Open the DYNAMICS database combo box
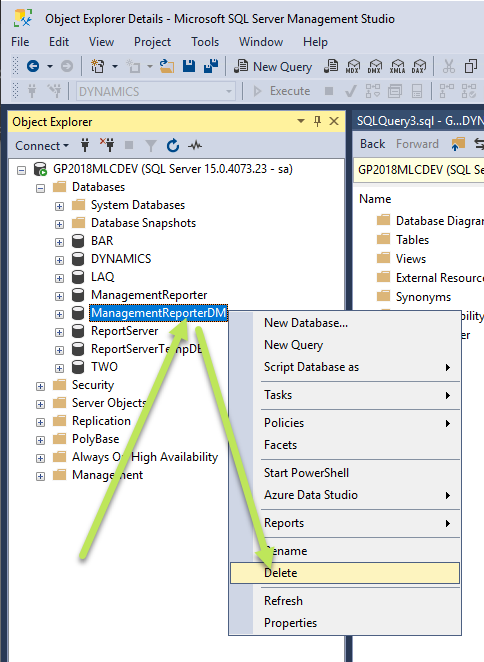The image size is (484, 662). point(155,91)
